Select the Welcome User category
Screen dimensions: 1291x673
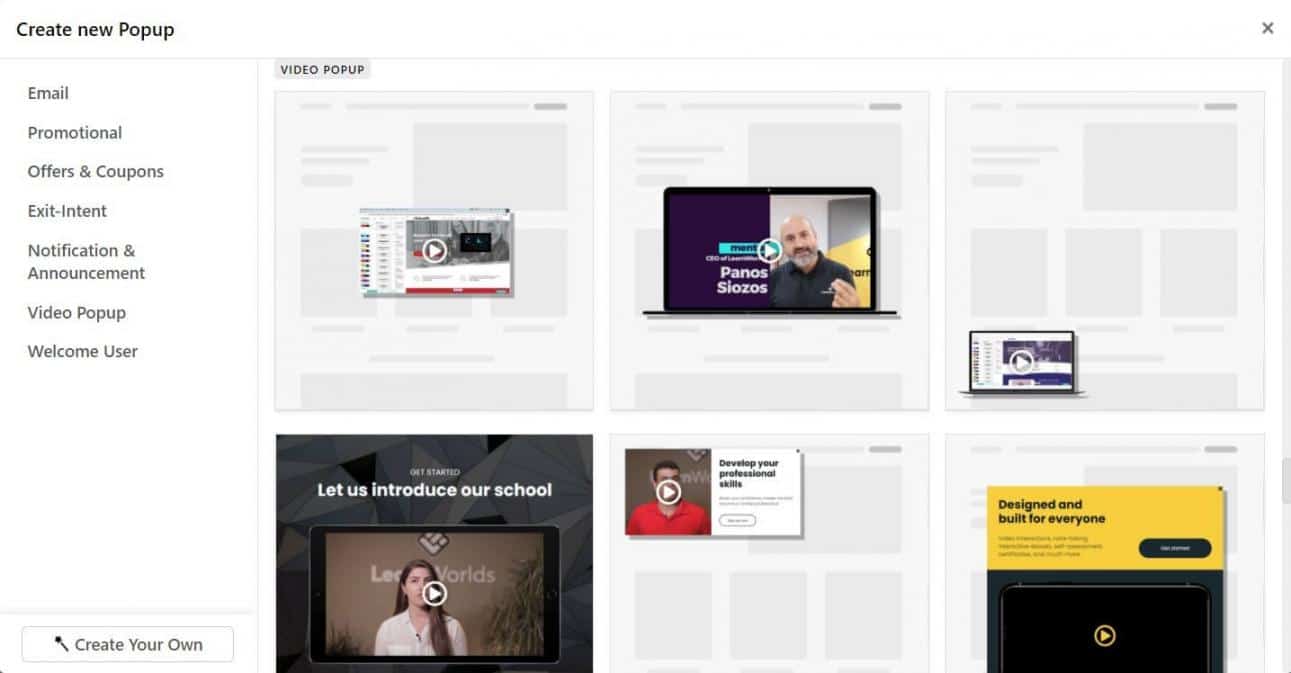[x=83, y=351]
